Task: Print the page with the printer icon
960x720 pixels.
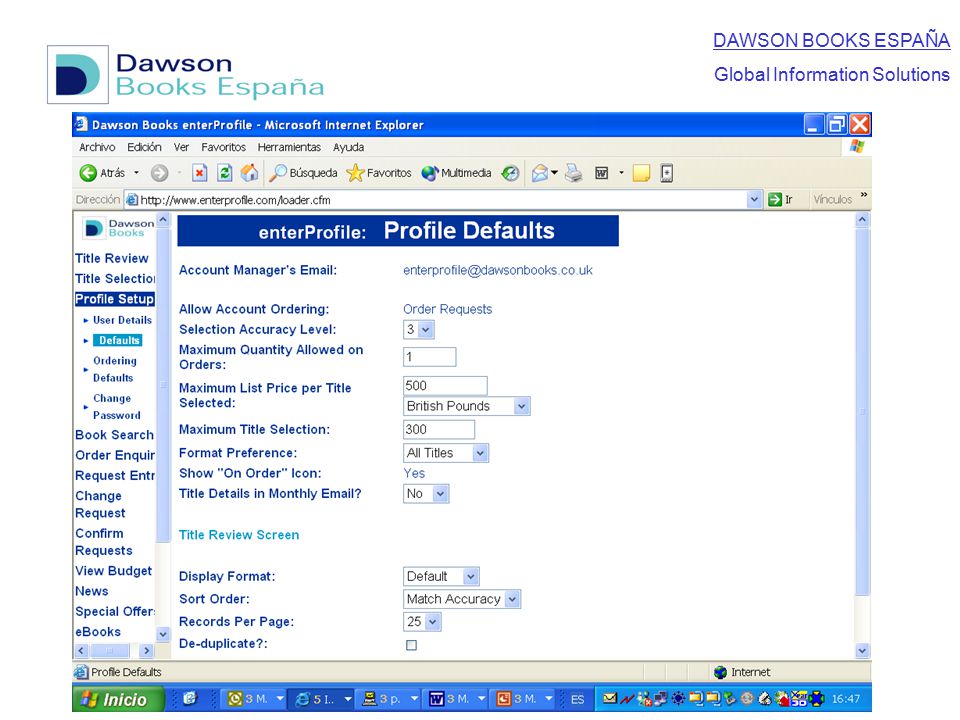Action: tap(574, 173)
